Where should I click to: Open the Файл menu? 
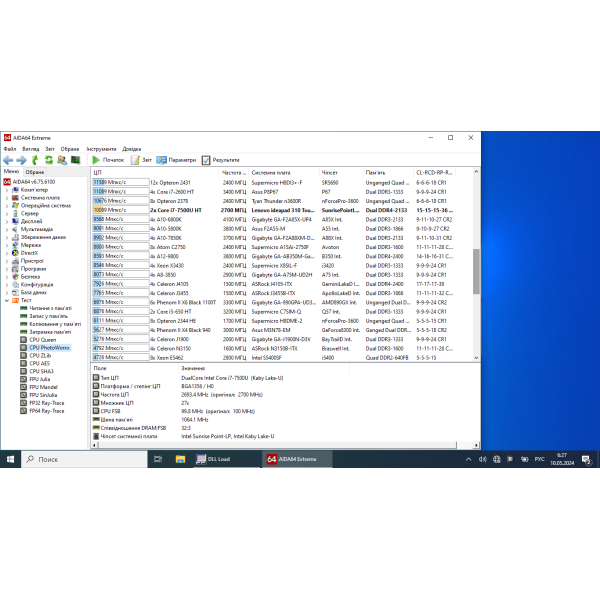pyautogui.click(x=10, y=149)
